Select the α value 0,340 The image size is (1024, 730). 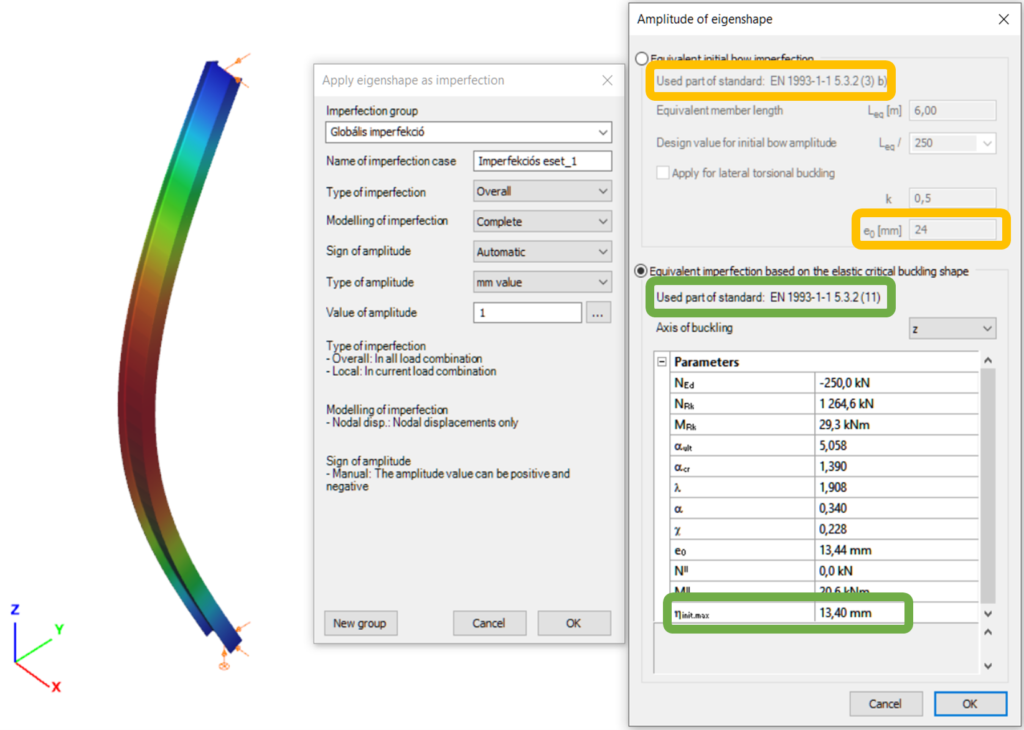(x=897, y=509)
